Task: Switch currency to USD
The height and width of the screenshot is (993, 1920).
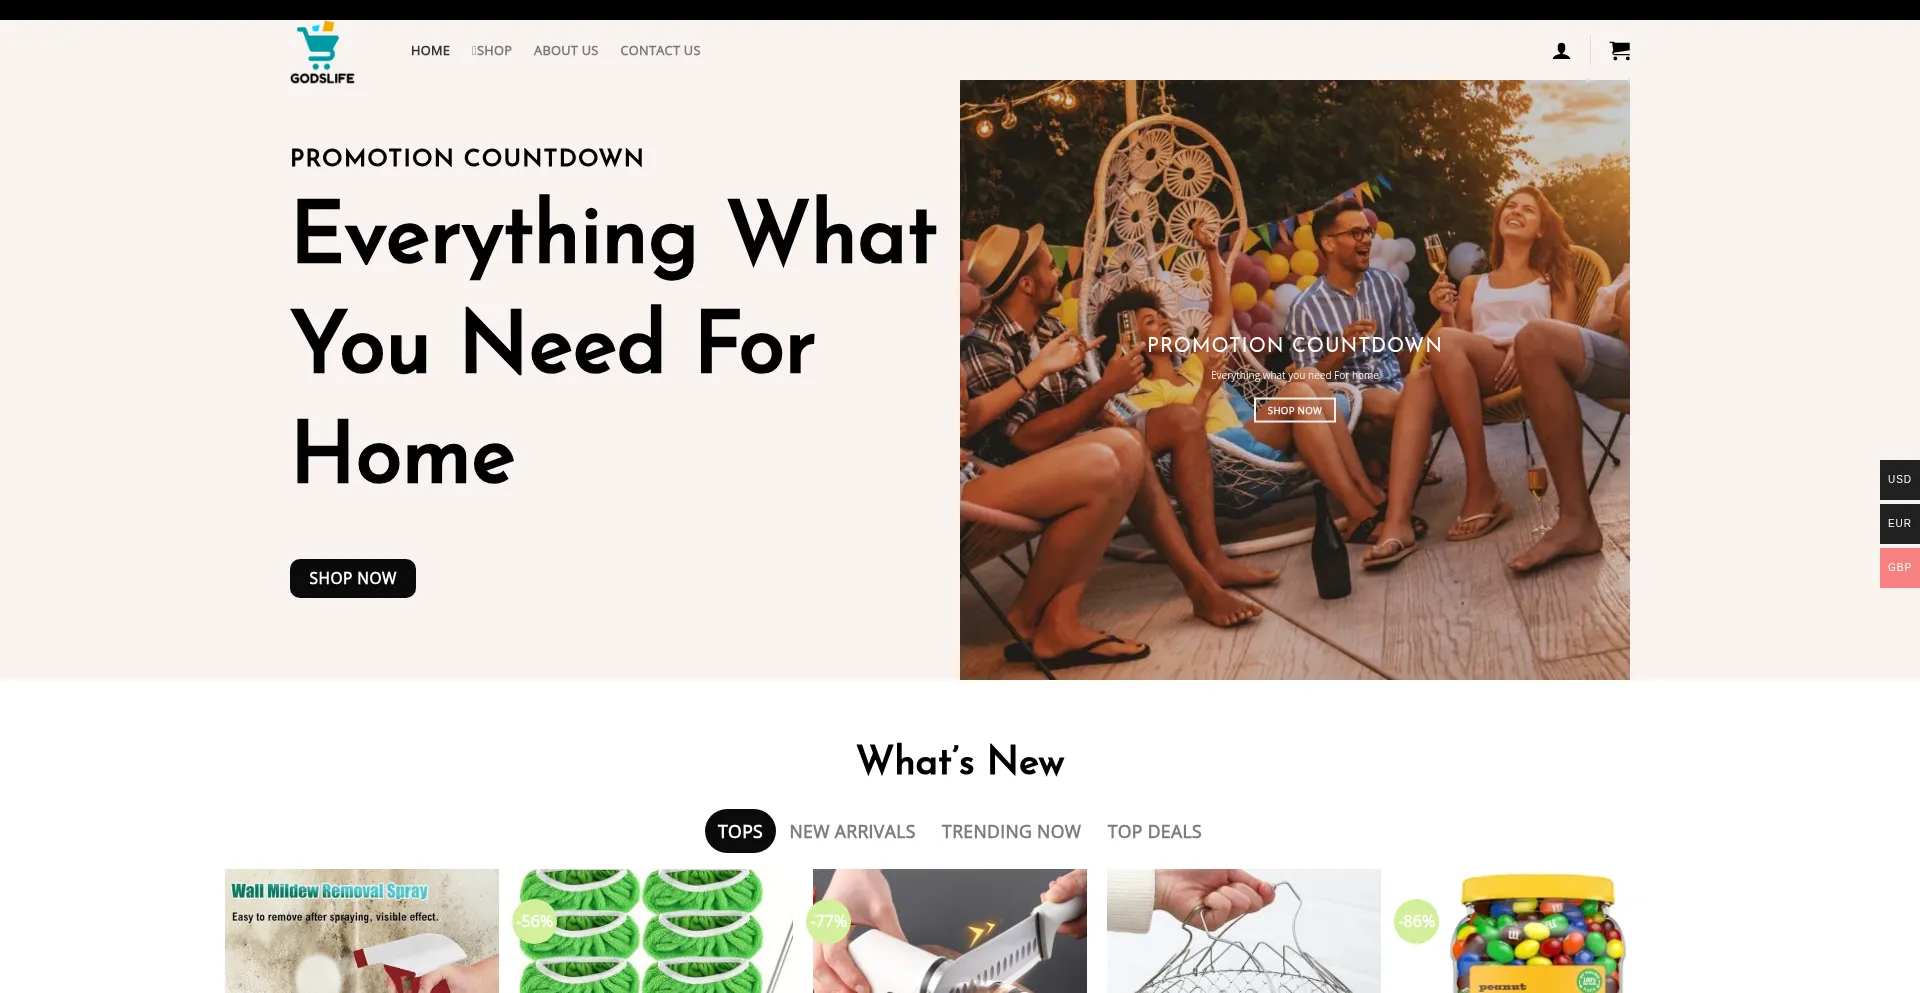Action: pos(1899,479)
